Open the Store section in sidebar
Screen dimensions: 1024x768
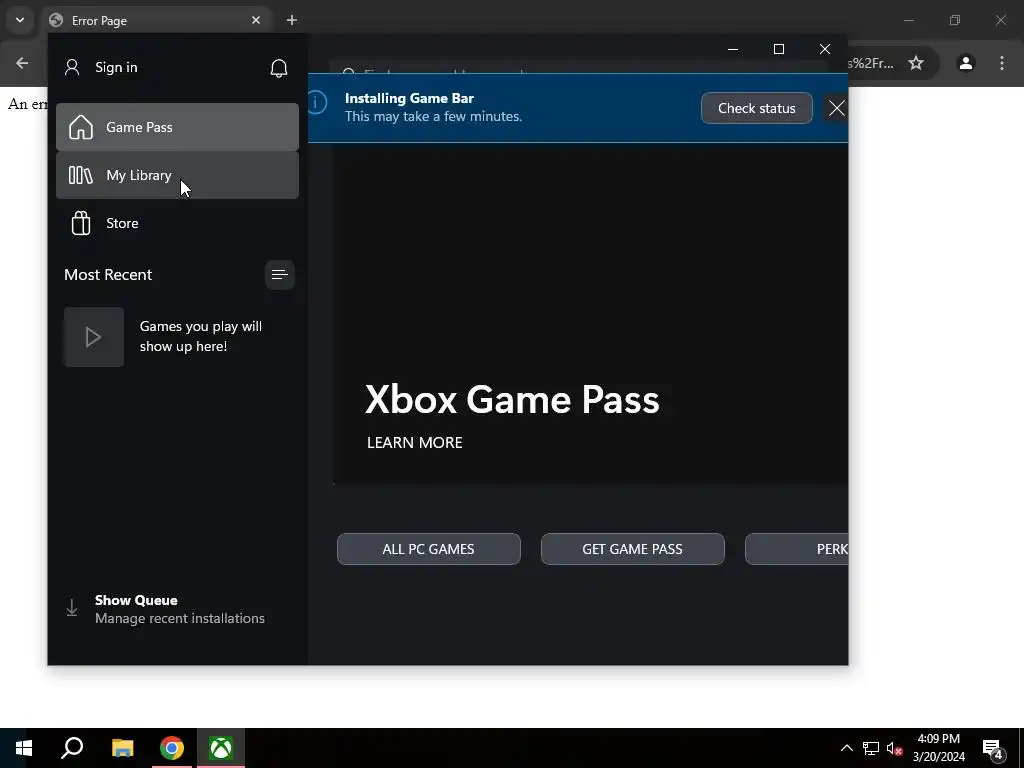point(177,223)
